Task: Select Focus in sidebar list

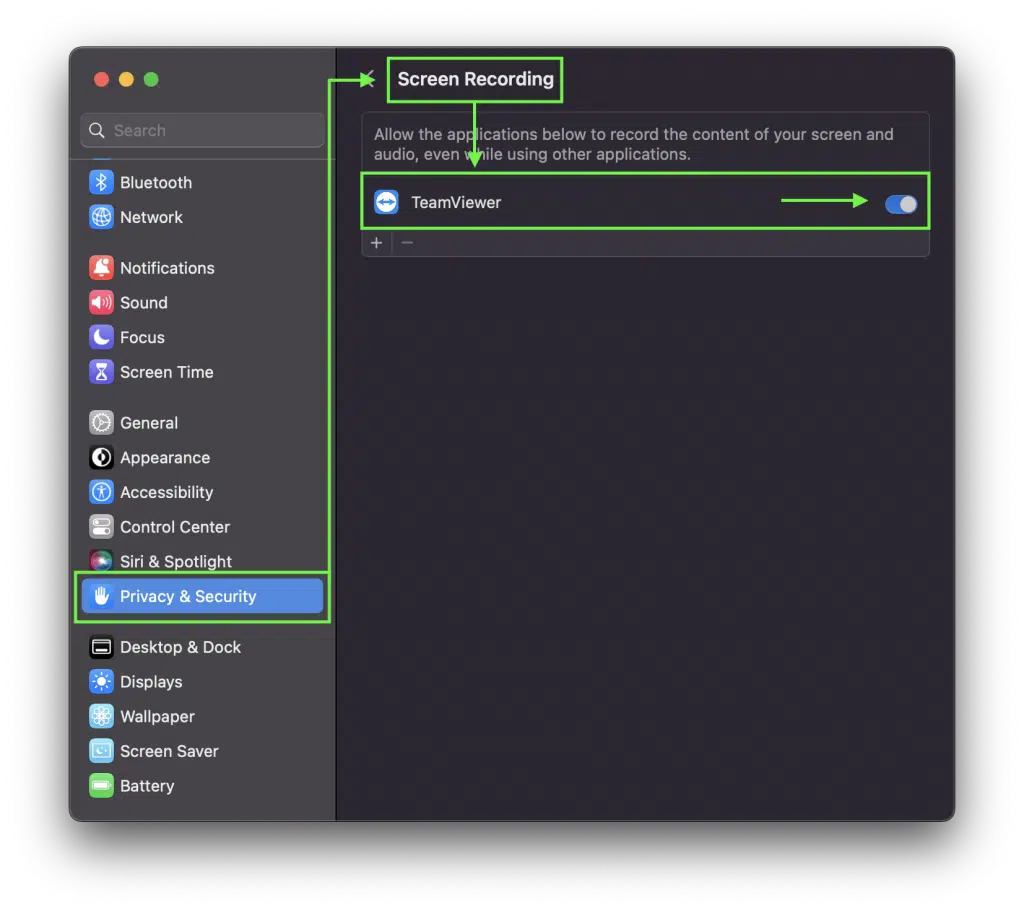Action: (142, 337)
